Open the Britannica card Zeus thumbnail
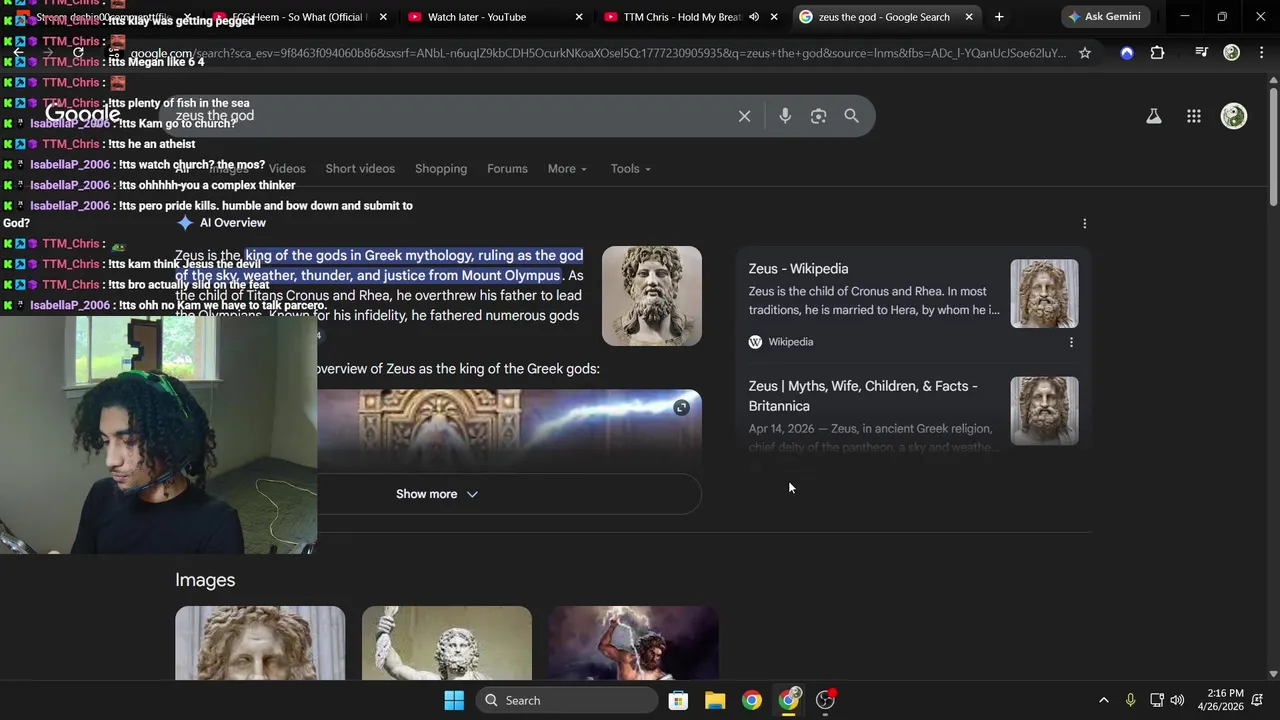1280x720 pixels. (1044, 411)
